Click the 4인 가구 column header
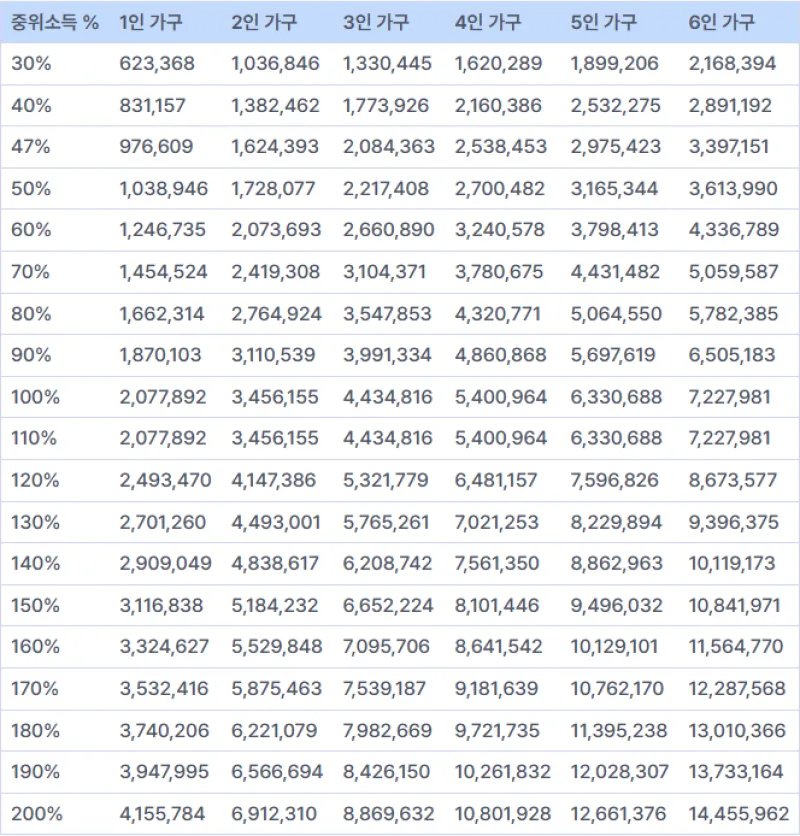Viewport: 800px width, 836px height. 487,23
